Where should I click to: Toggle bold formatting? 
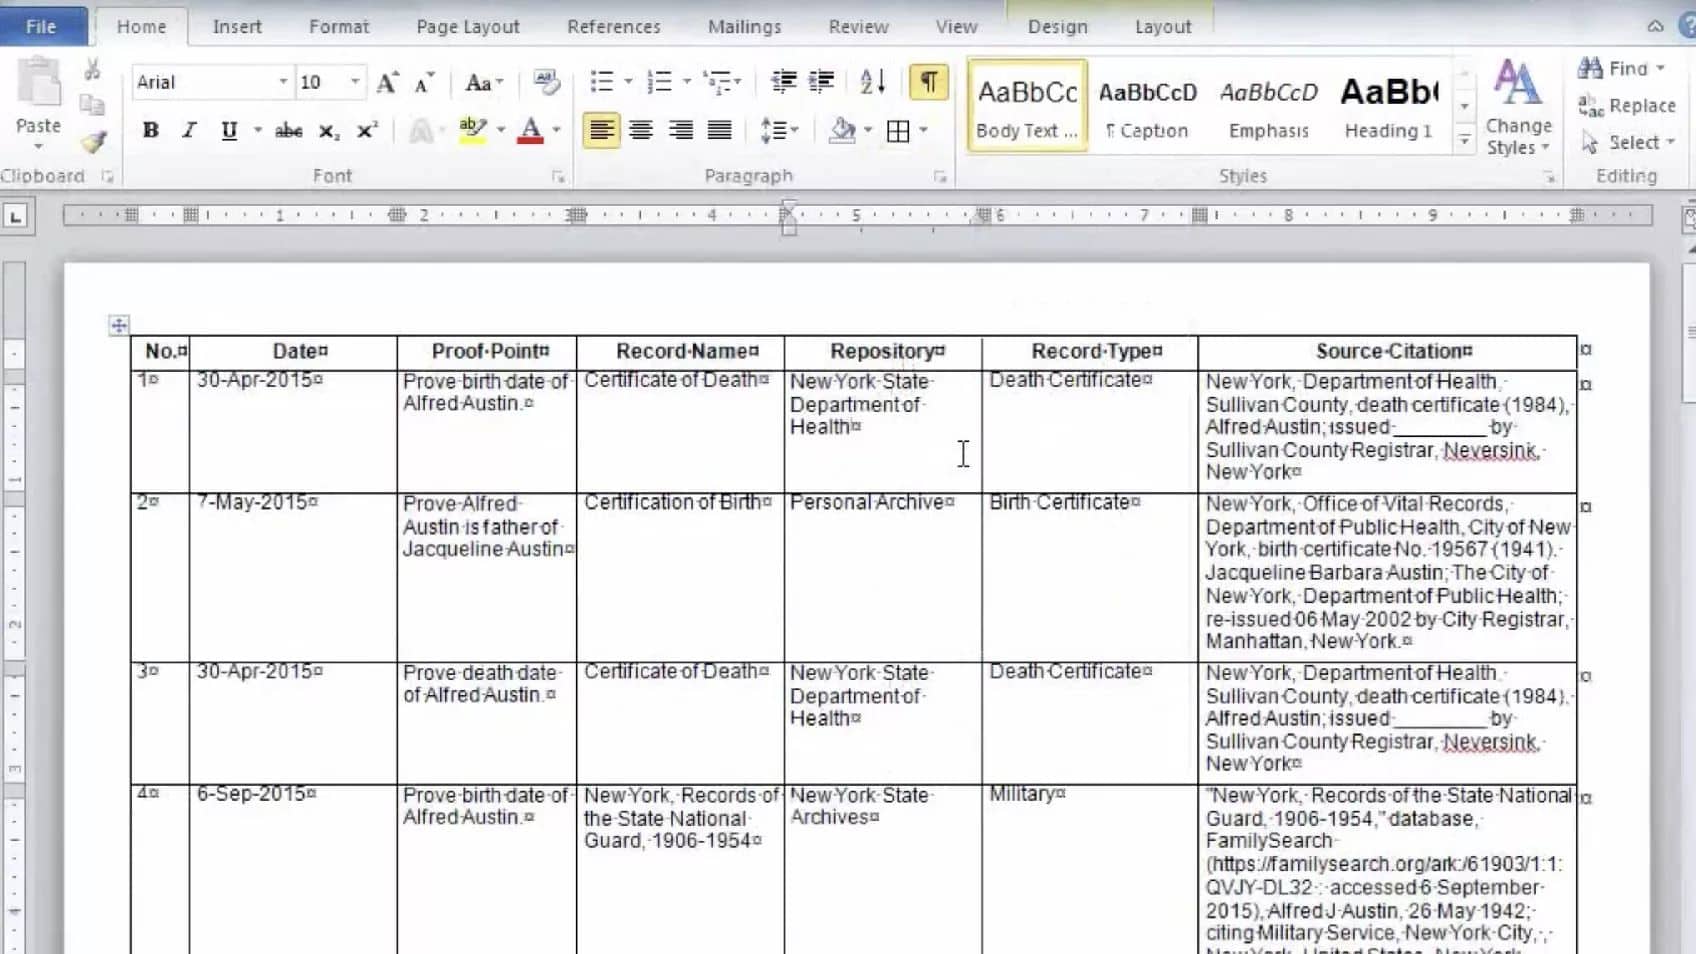point(149,130)
